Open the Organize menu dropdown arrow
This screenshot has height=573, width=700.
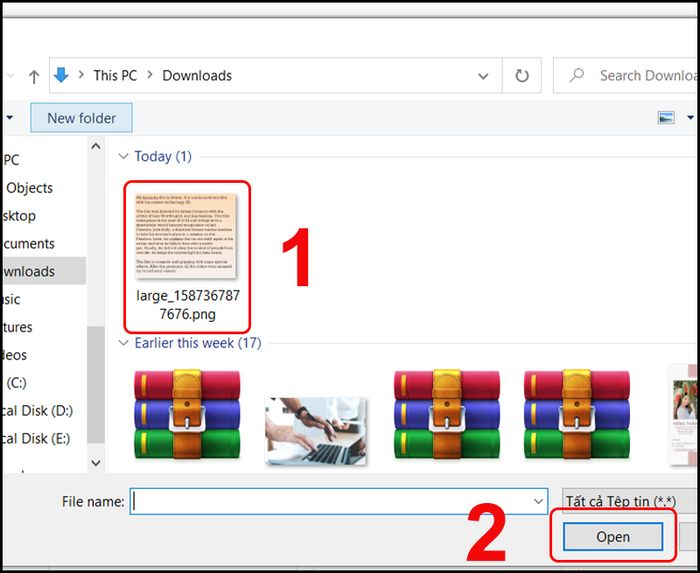pyautogui.click(x=9, y=118)
